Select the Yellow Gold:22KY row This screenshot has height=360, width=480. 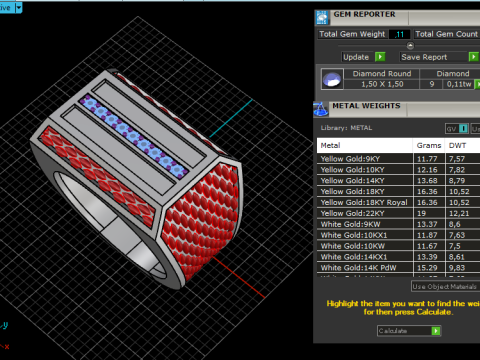coord(398,213)
